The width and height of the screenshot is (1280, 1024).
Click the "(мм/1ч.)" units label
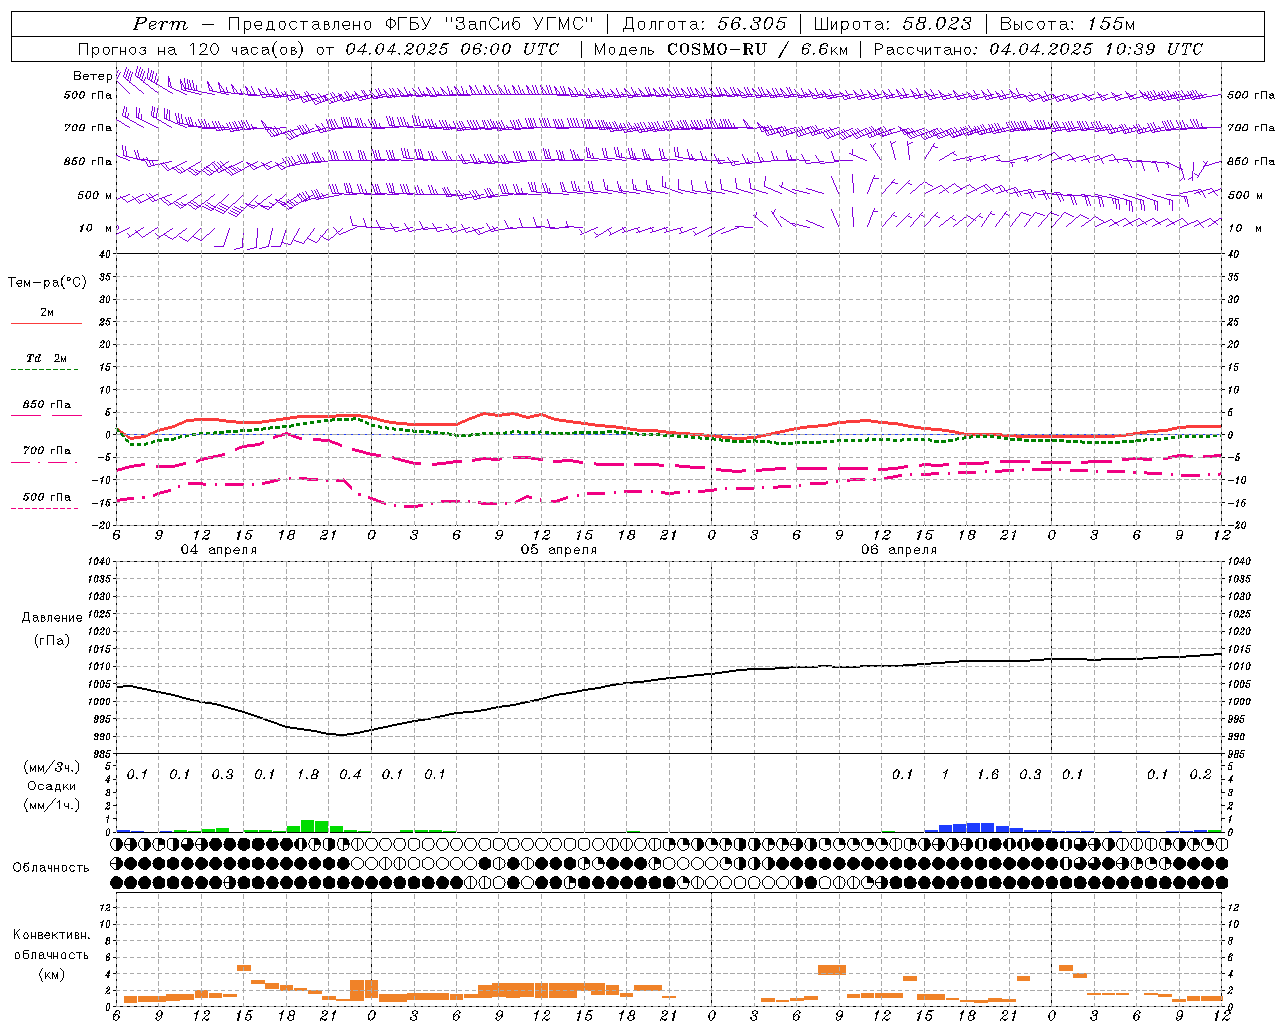click(x=51, y=805)
